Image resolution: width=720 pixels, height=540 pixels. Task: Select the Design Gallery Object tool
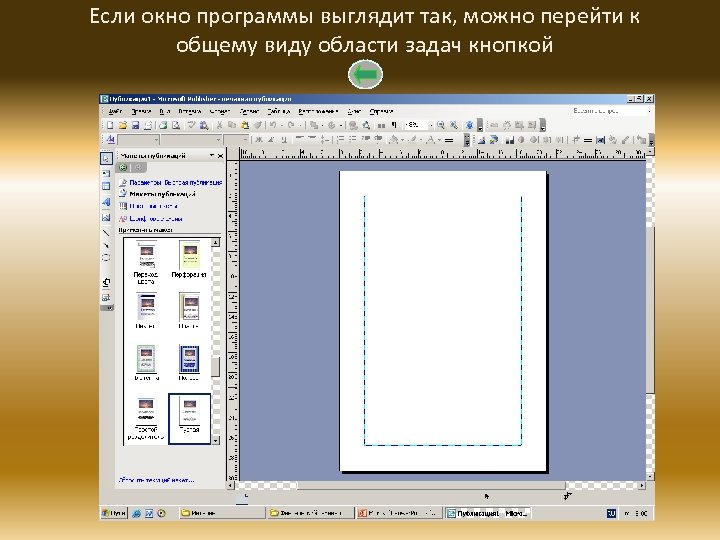[107, 297]
